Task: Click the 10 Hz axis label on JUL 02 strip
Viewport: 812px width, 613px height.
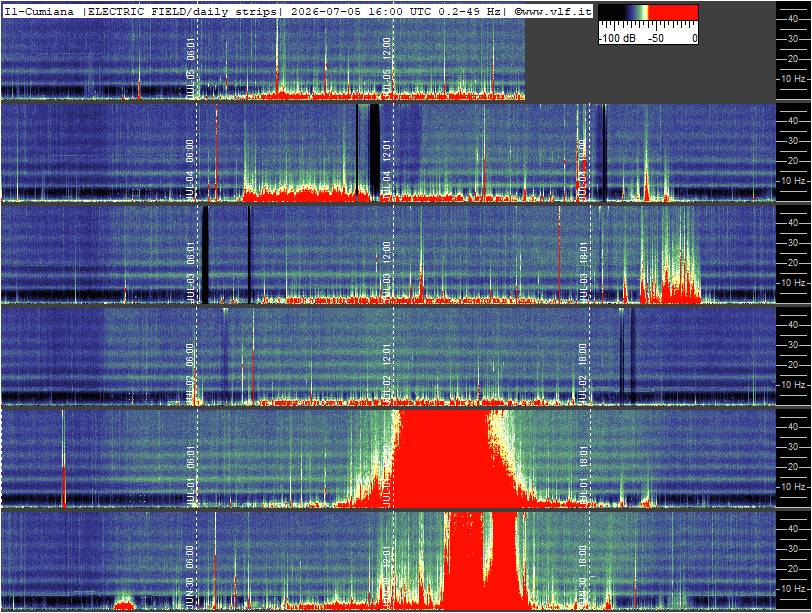Action: pos(793,385)
